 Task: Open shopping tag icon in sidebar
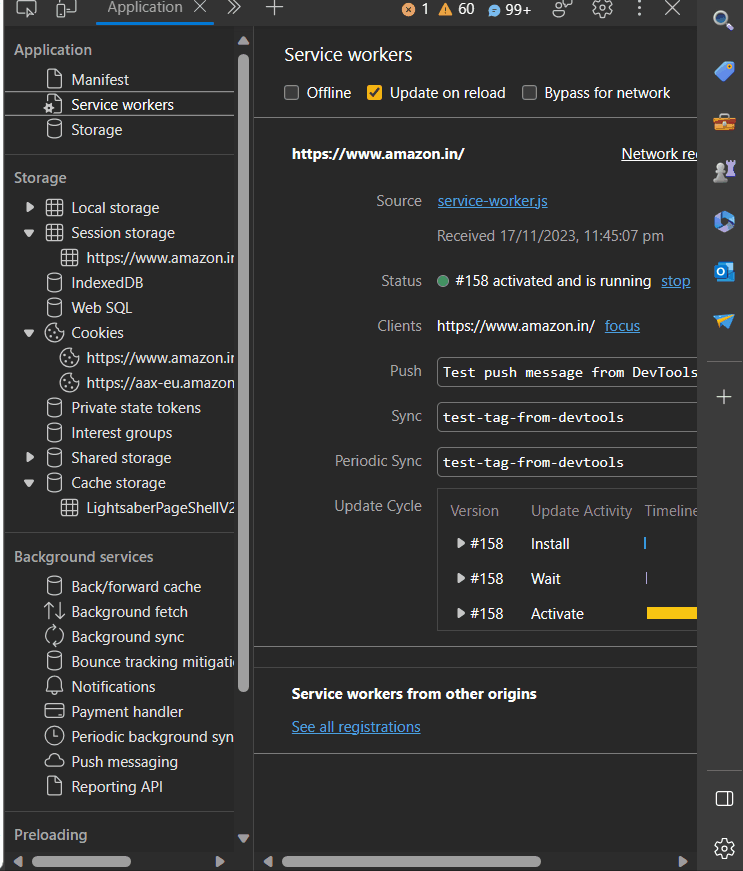(x=724, y=71)
